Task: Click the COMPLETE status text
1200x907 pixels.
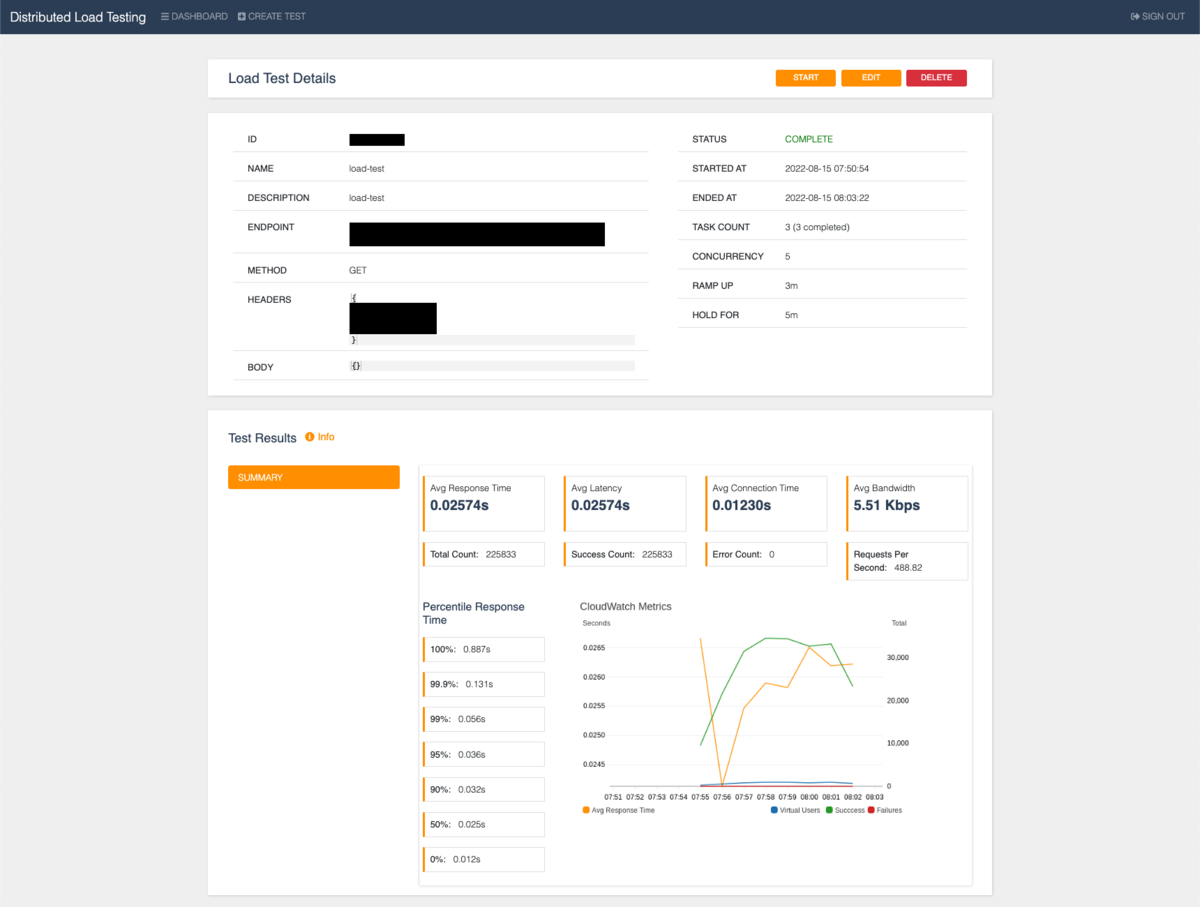Action: [808, 139]
